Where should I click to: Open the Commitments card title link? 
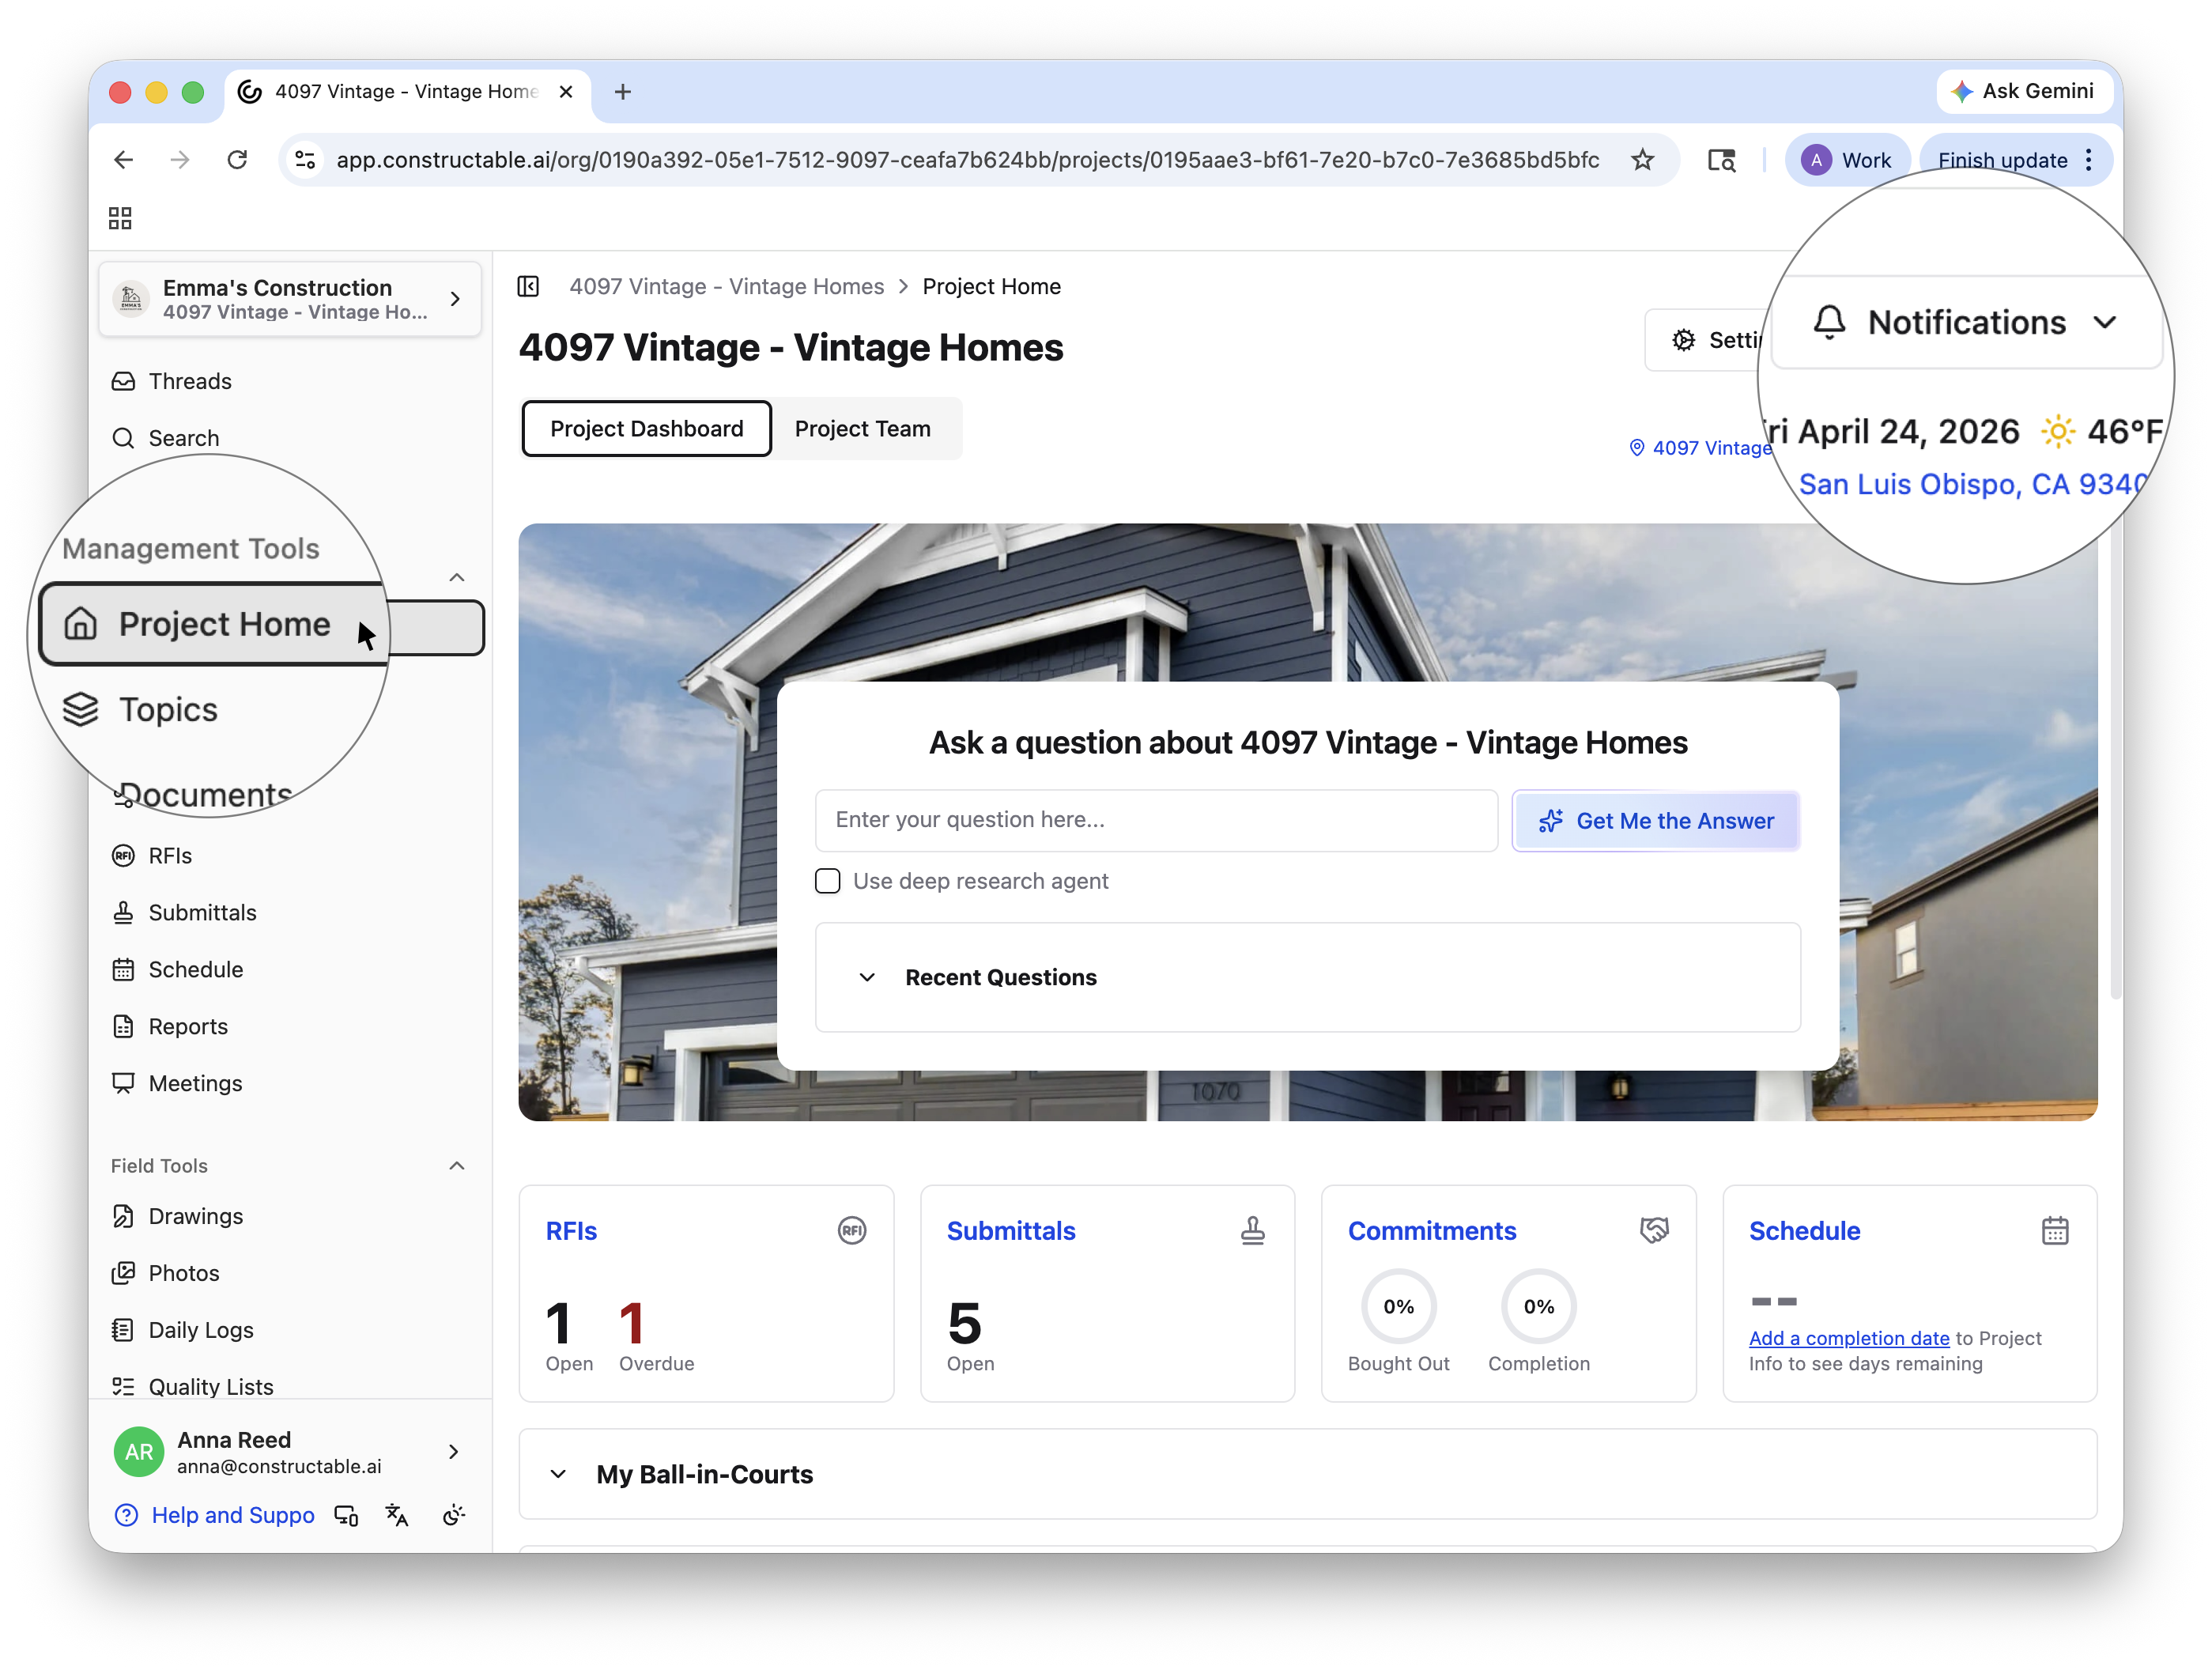coord(1432,1232)
